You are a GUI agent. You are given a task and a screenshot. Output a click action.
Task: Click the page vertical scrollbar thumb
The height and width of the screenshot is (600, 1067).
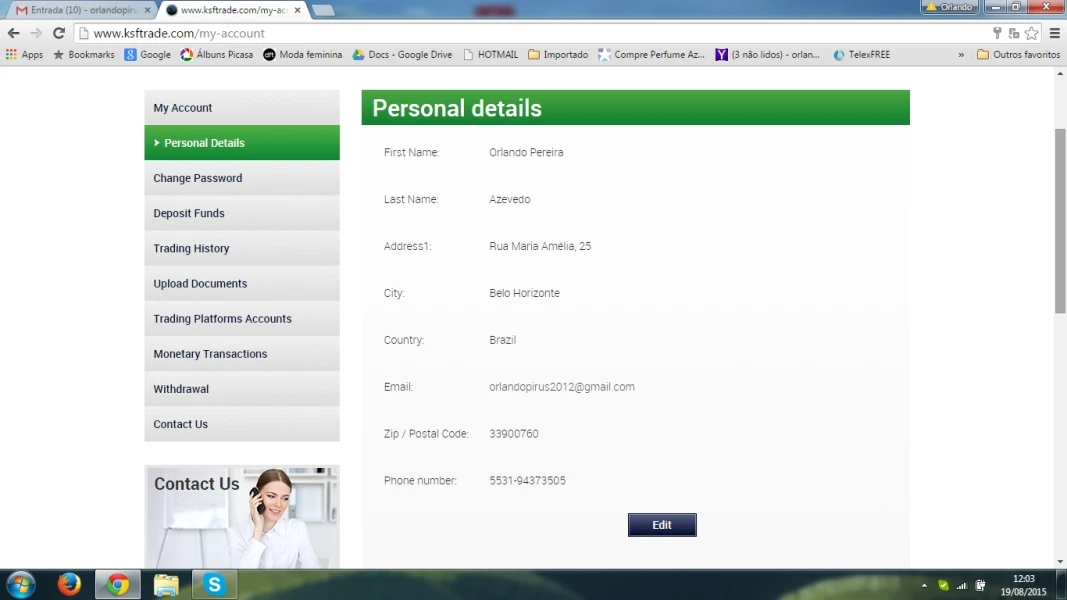point(1060,221)
